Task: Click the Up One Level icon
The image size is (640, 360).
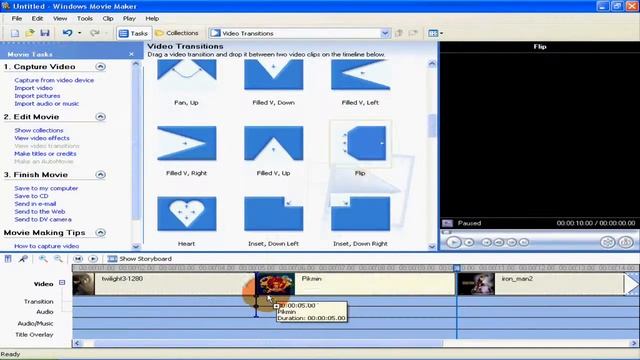Action: tap(399, 33)
